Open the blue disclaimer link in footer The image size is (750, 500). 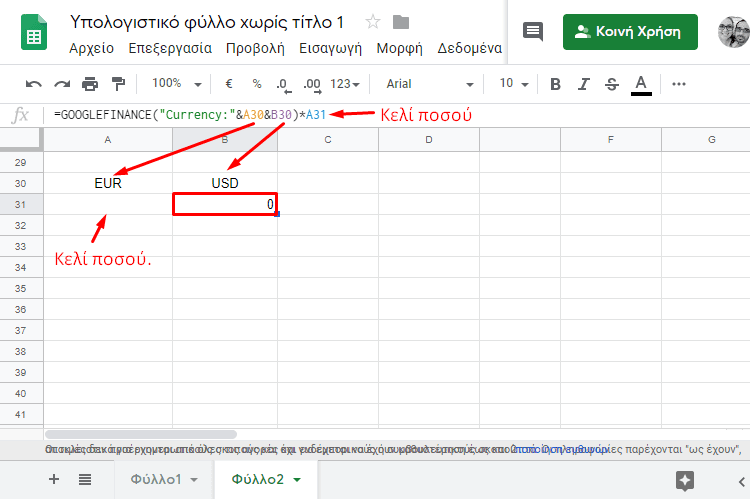pos(560,449)
